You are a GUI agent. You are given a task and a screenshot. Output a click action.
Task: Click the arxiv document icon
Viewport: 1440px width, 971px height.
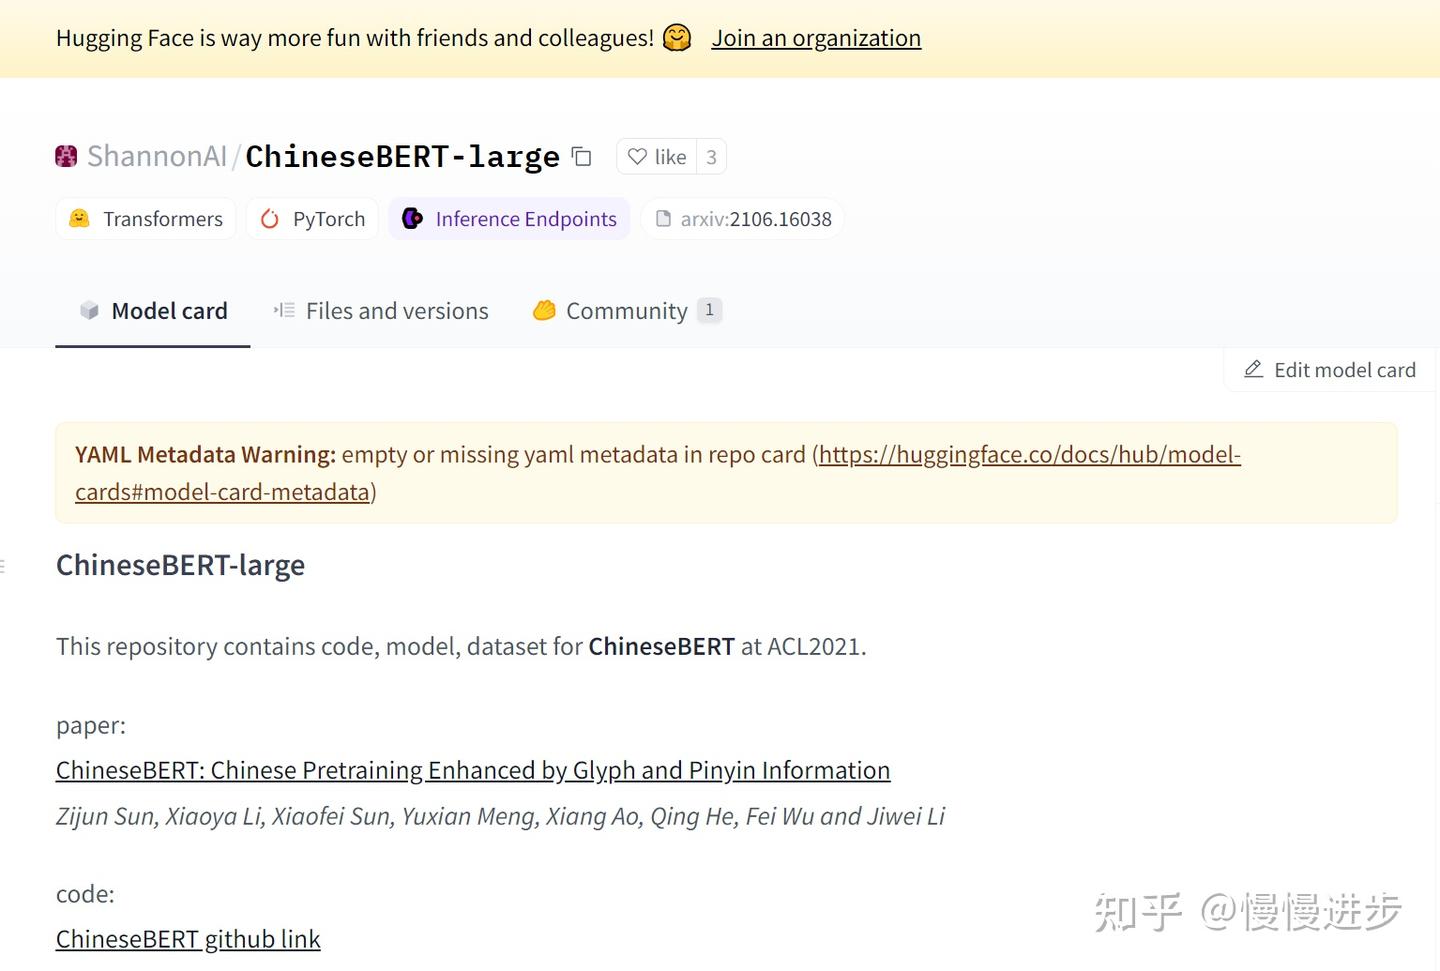(x=664, y=218)
